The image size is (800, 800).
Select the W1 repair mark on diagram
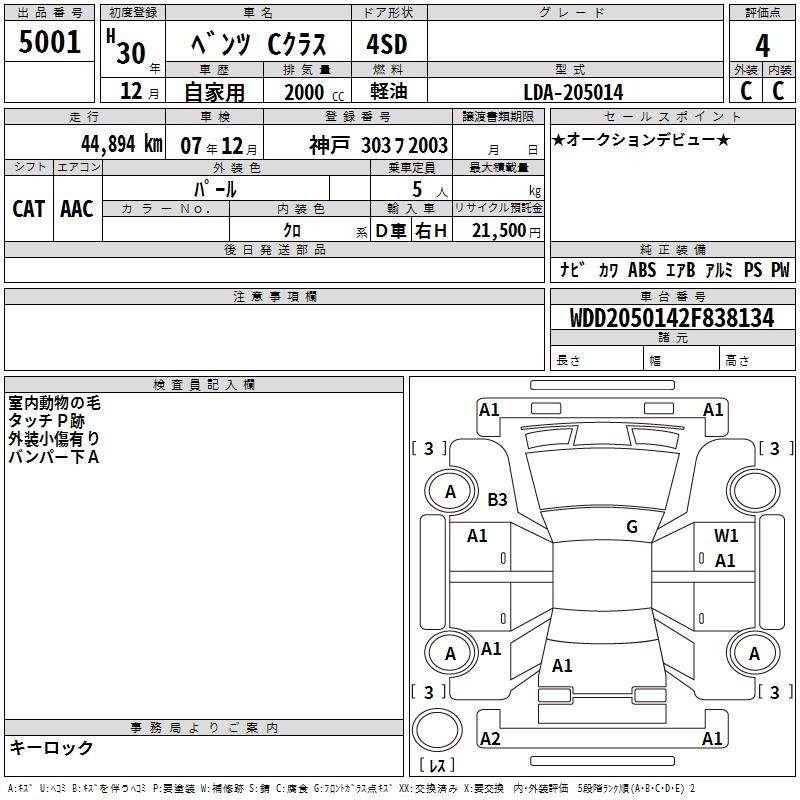coord(726,535)
